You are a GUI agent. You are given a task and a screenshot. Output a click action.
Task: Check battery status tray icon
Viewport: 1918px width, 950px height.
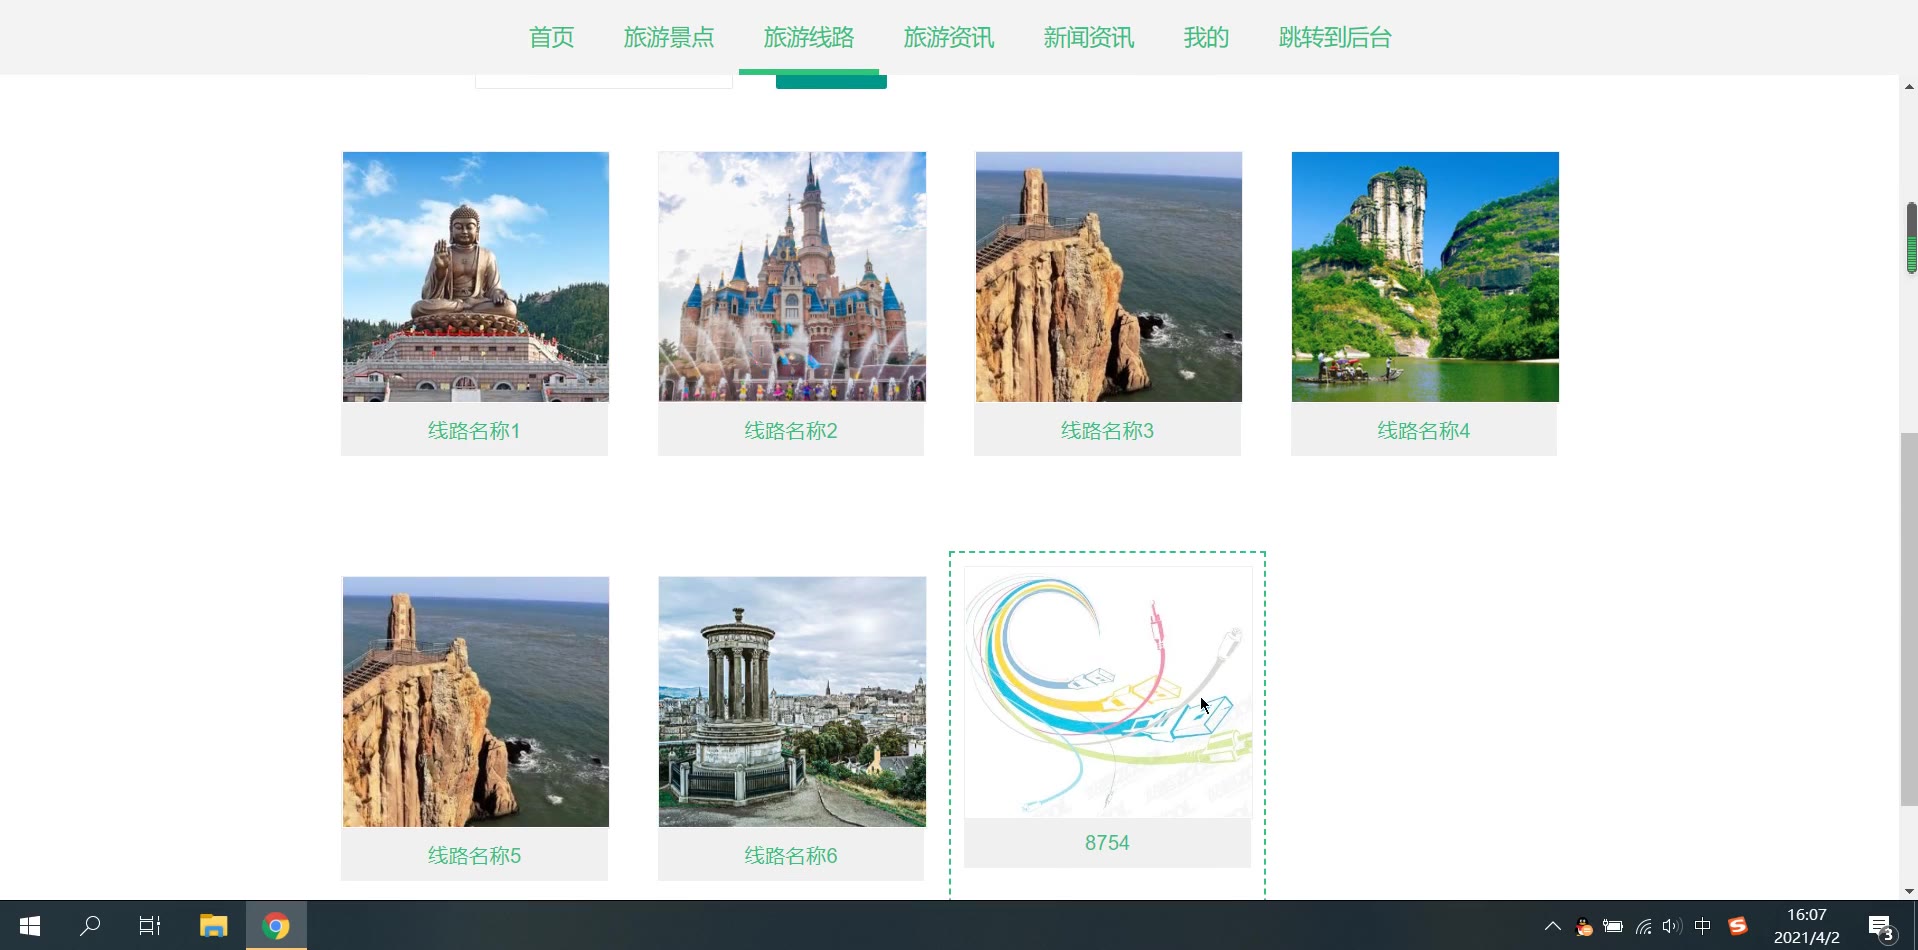[1613, 926]
